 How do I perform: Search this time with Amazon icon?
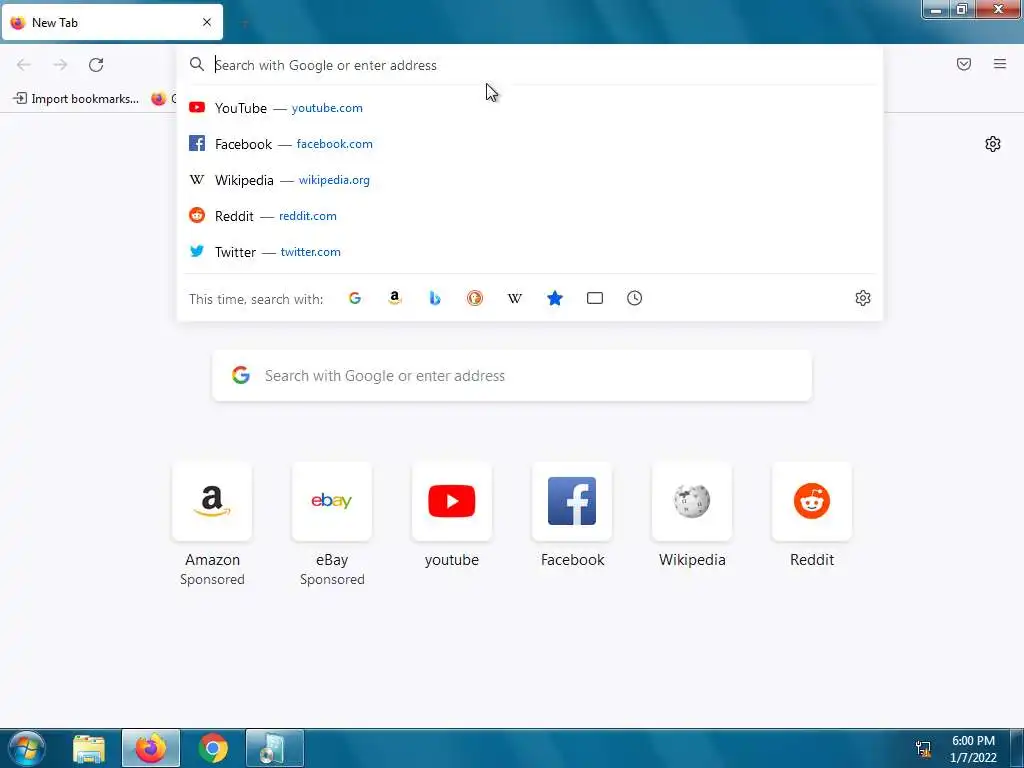[x=394, y=298]
